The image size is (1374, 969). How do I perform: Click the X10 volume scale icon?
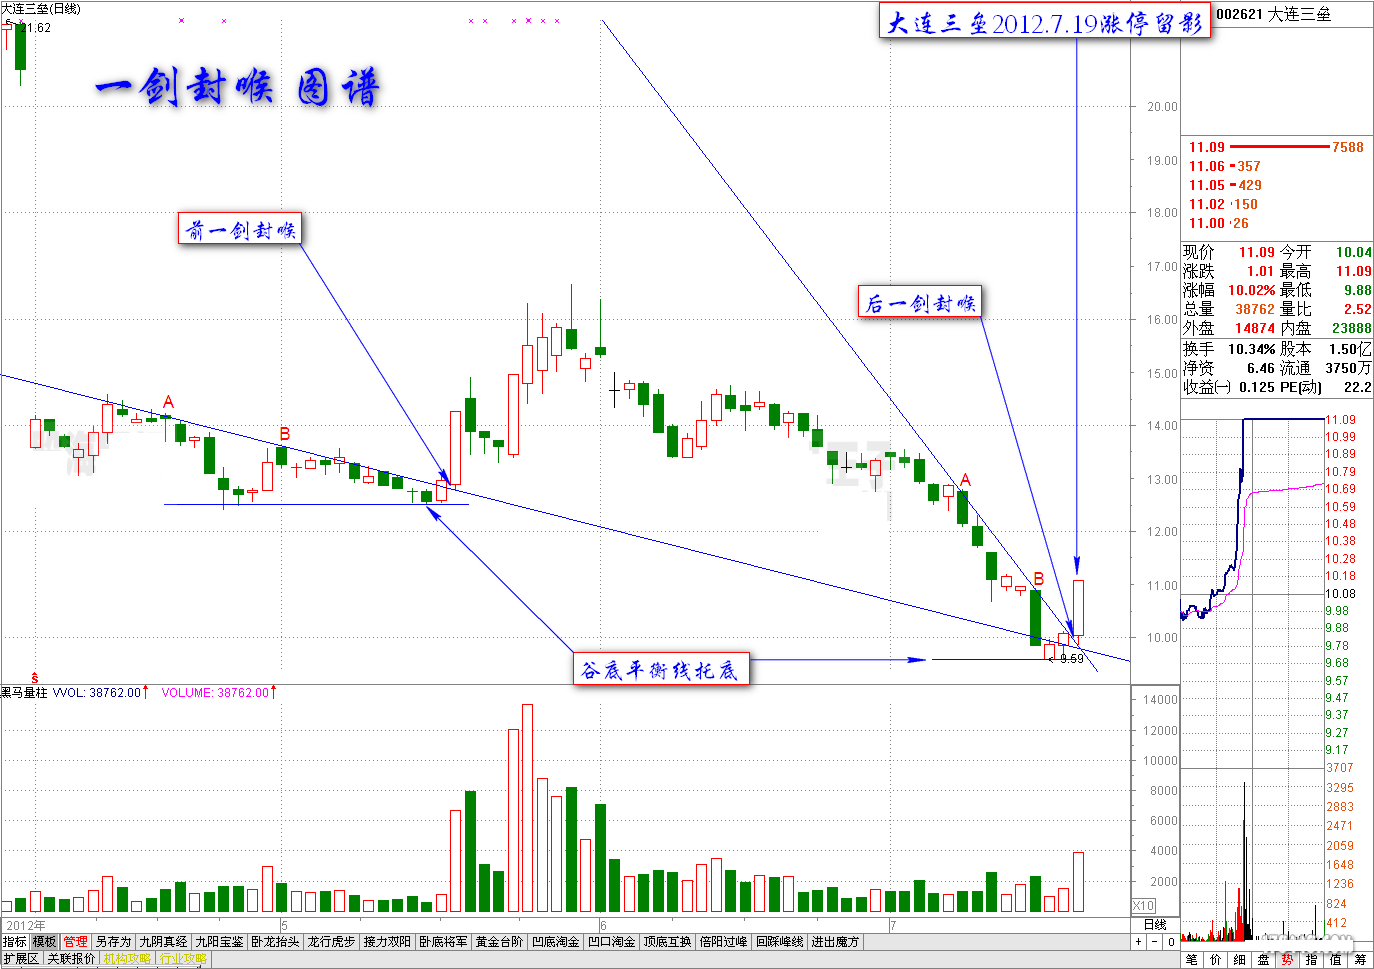click(x=1143, y=905)
